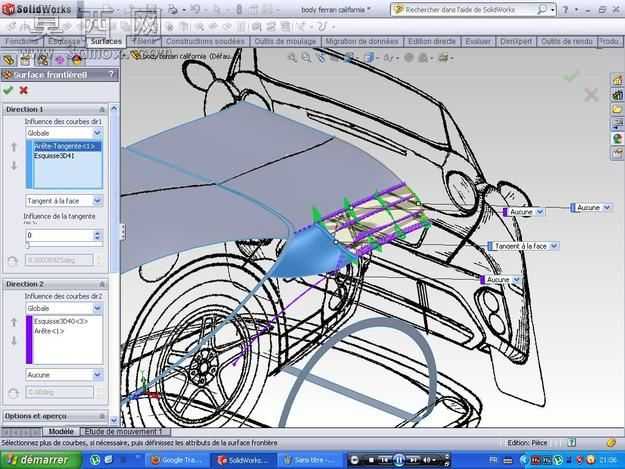625x469 pixels.
Task: Open the bottom 'Aucune' callout dropdown in viewport
Action: [517, 280]
